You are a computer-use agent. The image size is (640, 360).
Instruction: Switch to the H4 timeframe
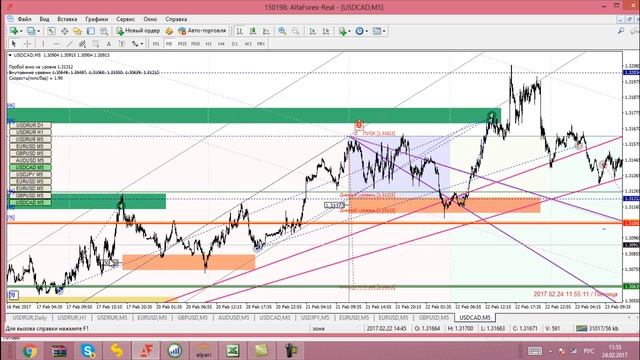pos(221,44)
